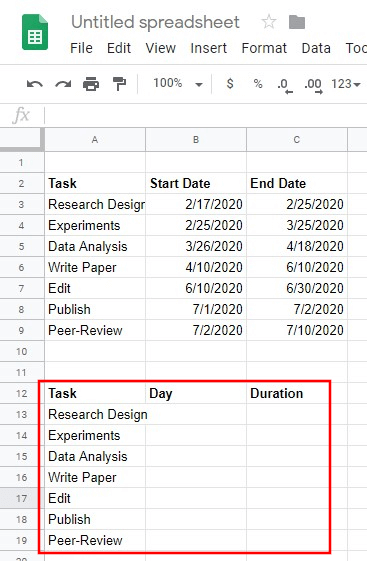Click the redo arrow icon
The width and height of the screenshot is (367, 561).
[63, 84]
